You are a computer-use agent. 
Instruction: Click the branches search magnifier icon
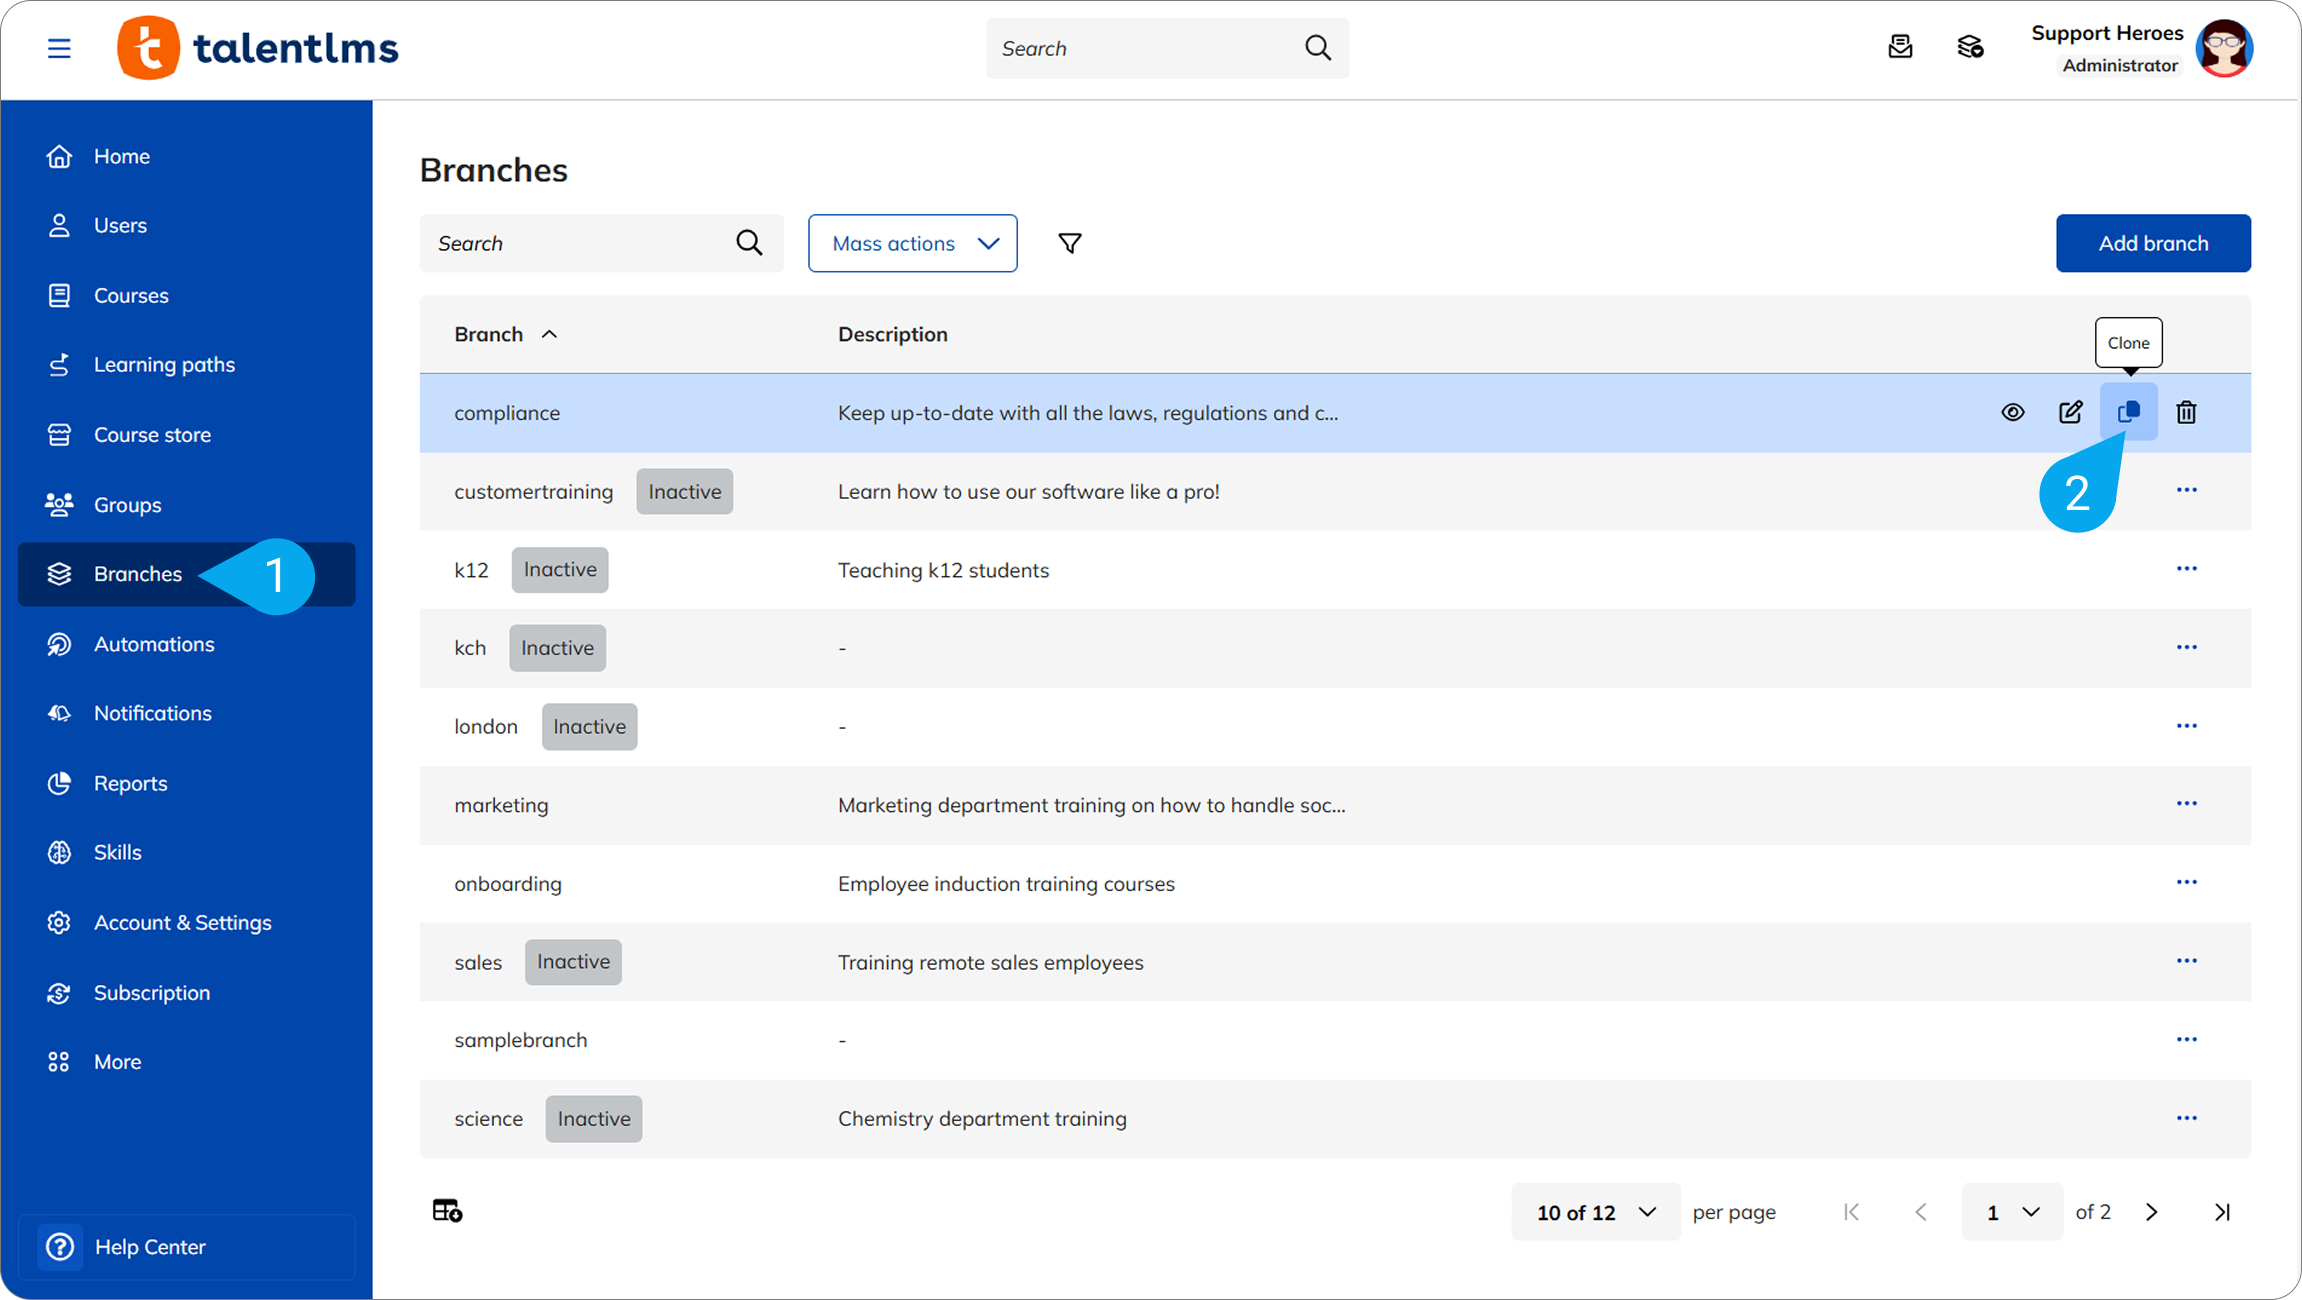click(749, 243)
